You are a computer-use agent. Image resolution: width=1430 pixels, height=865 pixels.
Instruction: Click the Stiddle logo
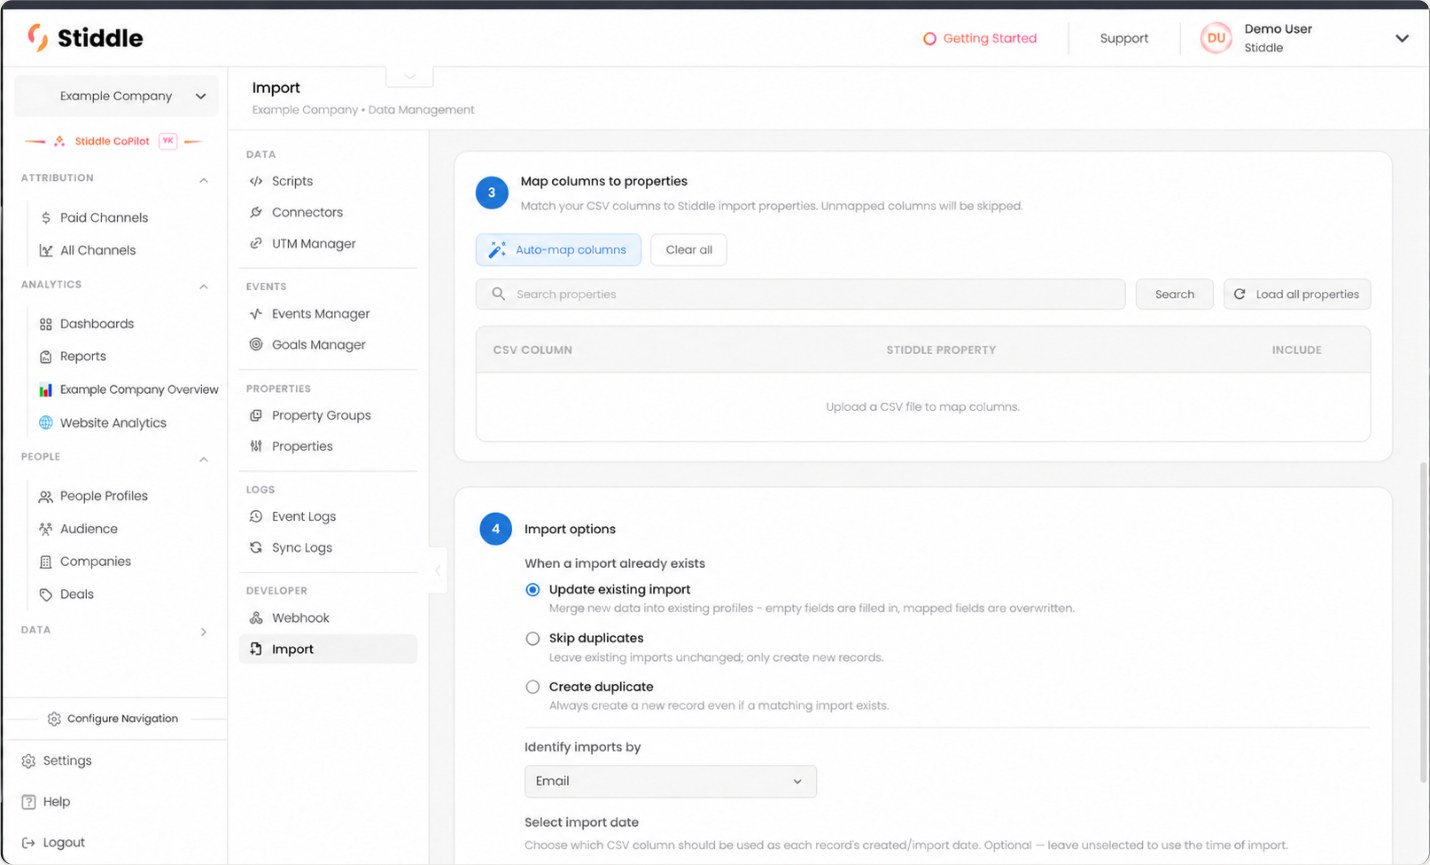[x=85, y=38]
